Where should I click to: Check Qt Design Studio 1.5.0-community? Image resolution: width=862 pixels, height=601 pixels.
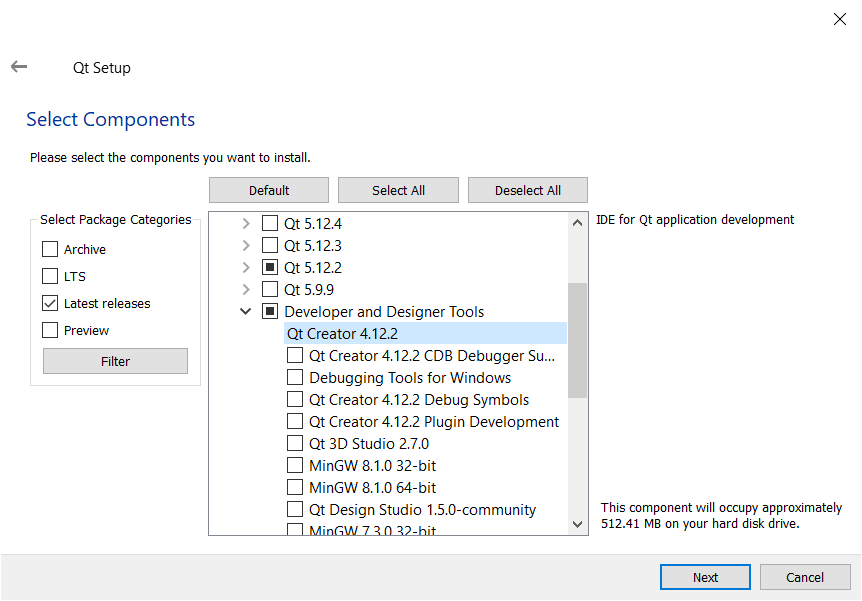pyautogui.click(x=295, y=509)
